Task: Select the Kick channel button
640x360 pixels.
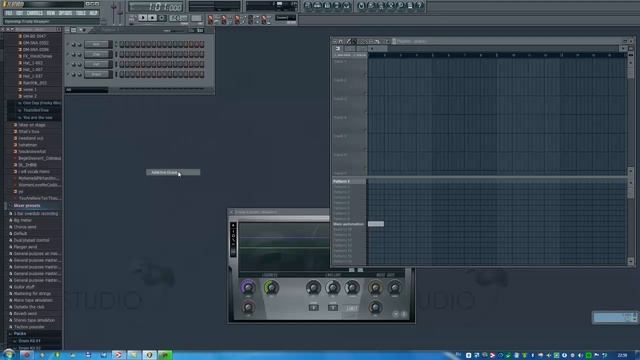Action: [96, 44]
